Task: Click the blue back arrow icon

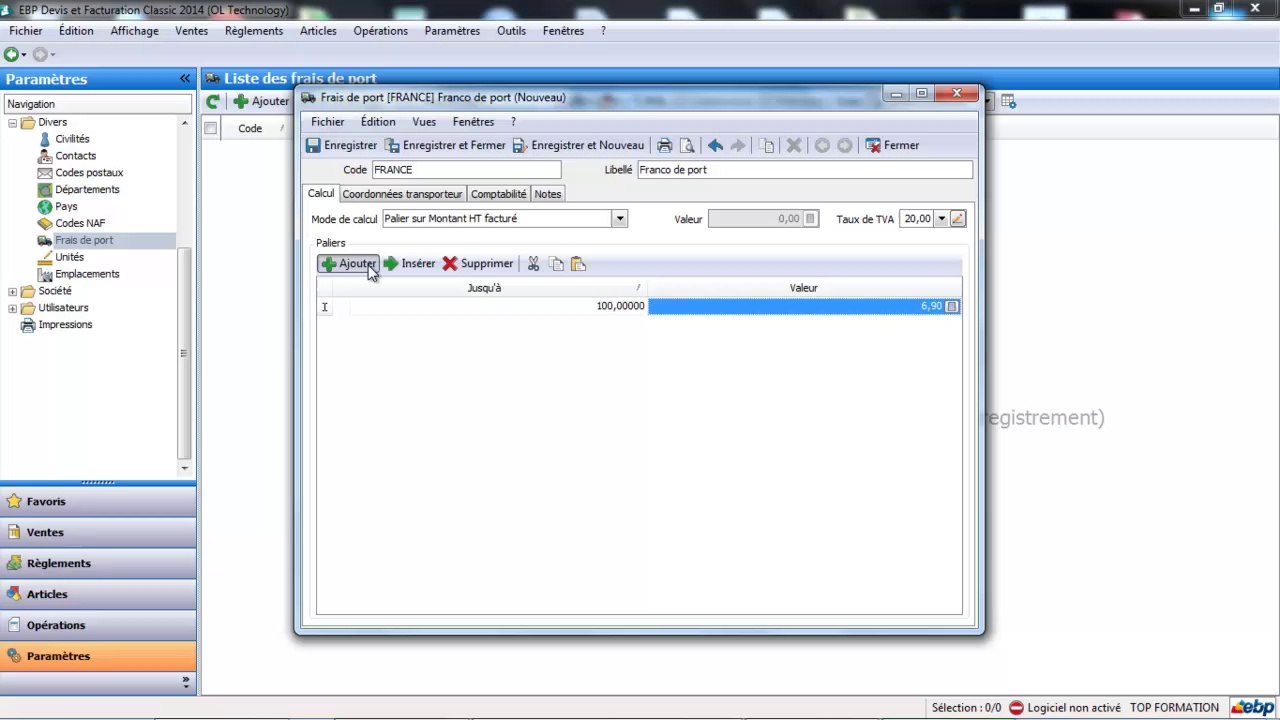Action: click(x=715, y=145)
